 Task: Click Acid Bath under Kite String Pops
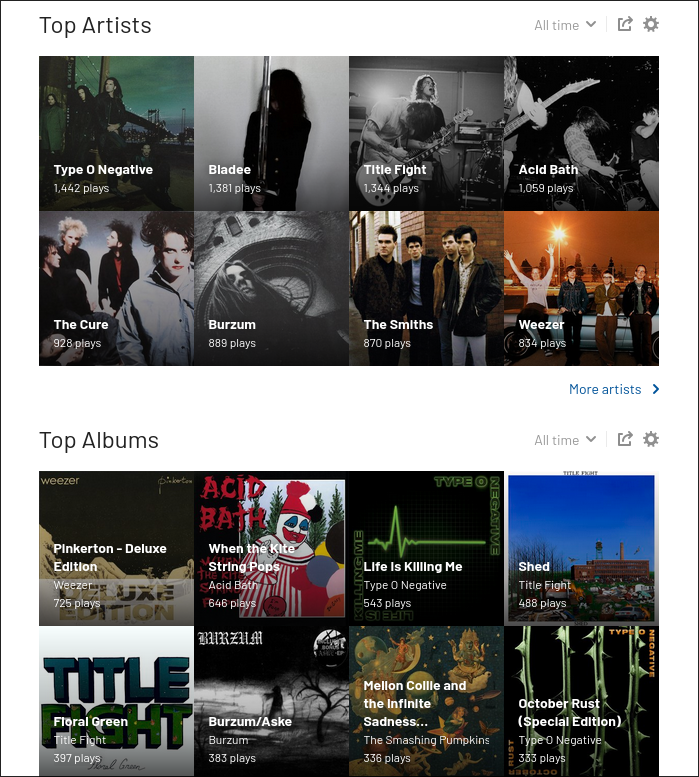233,585
